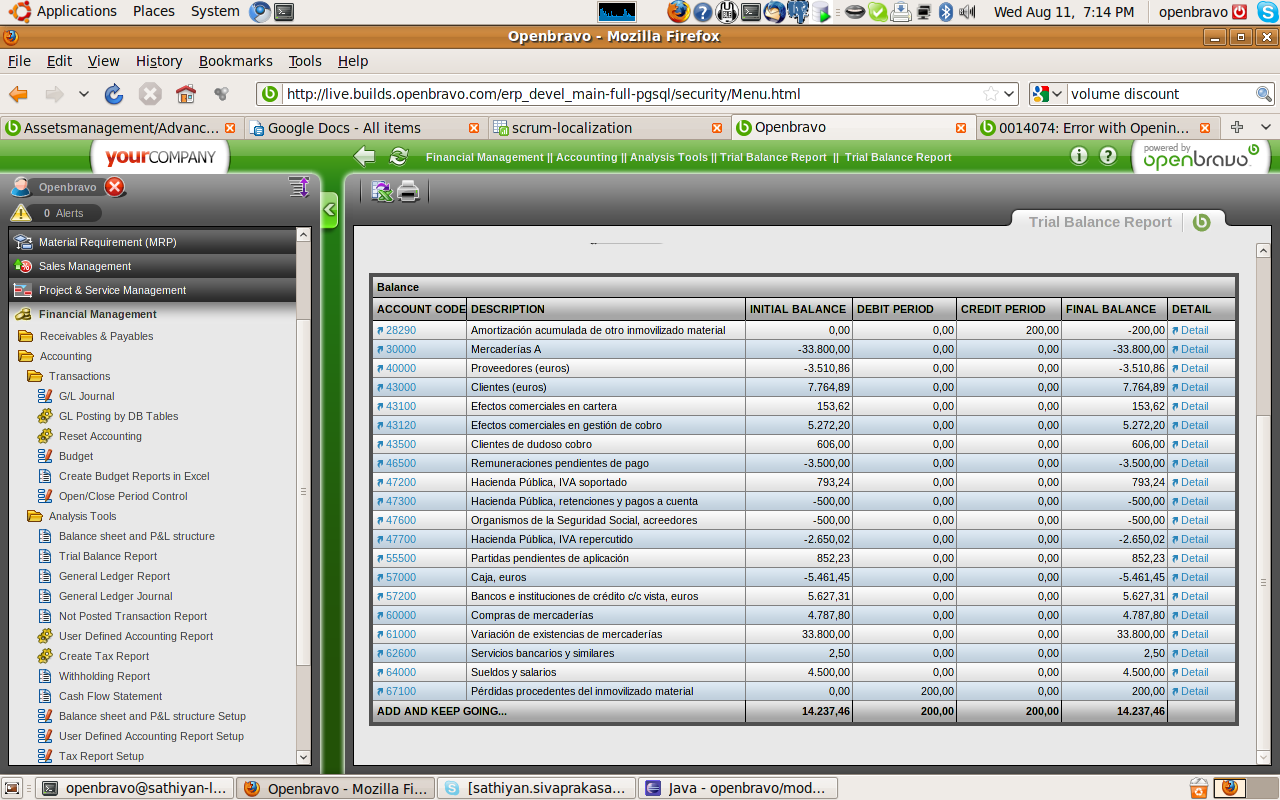Screen dimensions: 1280x800
Task: Open the Help question mark icon
Action: [1108, 156]
